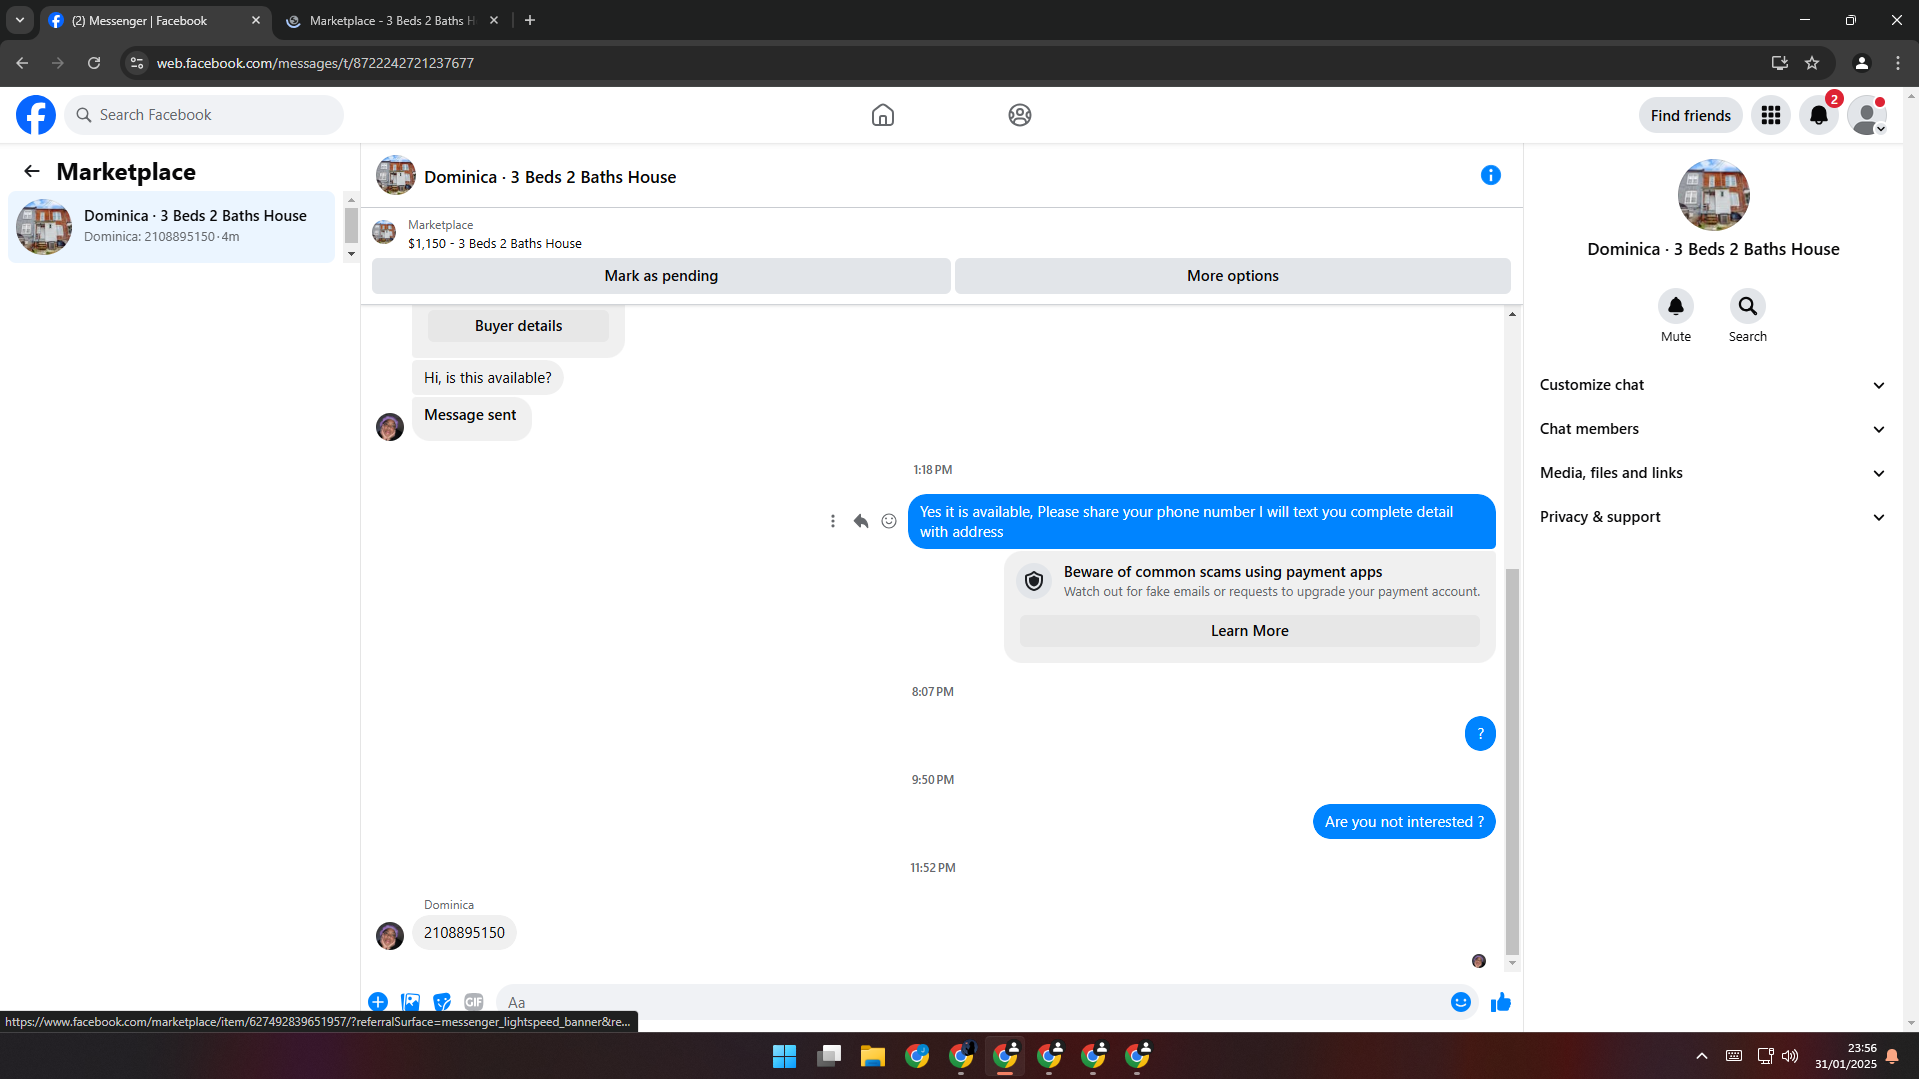1919x1079 pixels.
Task: Reply to the phone number request message
Action: click(x=861, y=521)
